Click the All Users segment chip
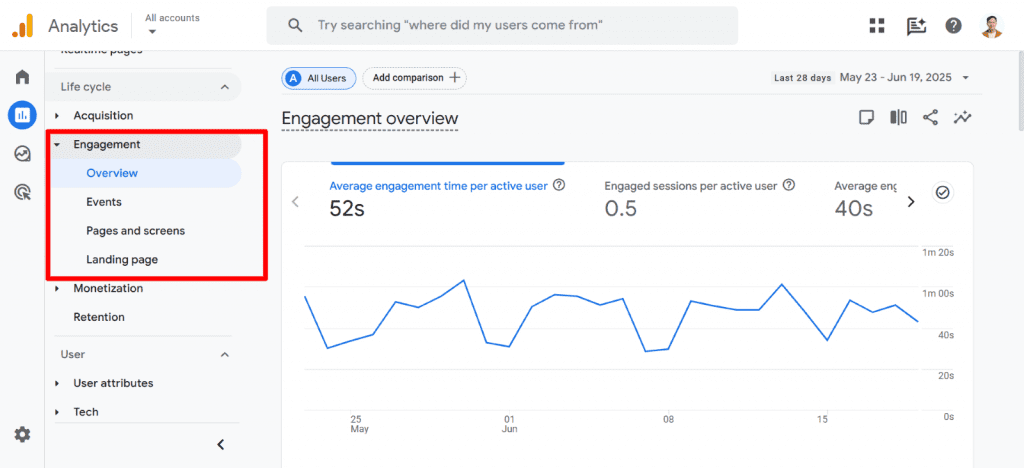Screen dimensions: 1024x468 click(319, 78)
